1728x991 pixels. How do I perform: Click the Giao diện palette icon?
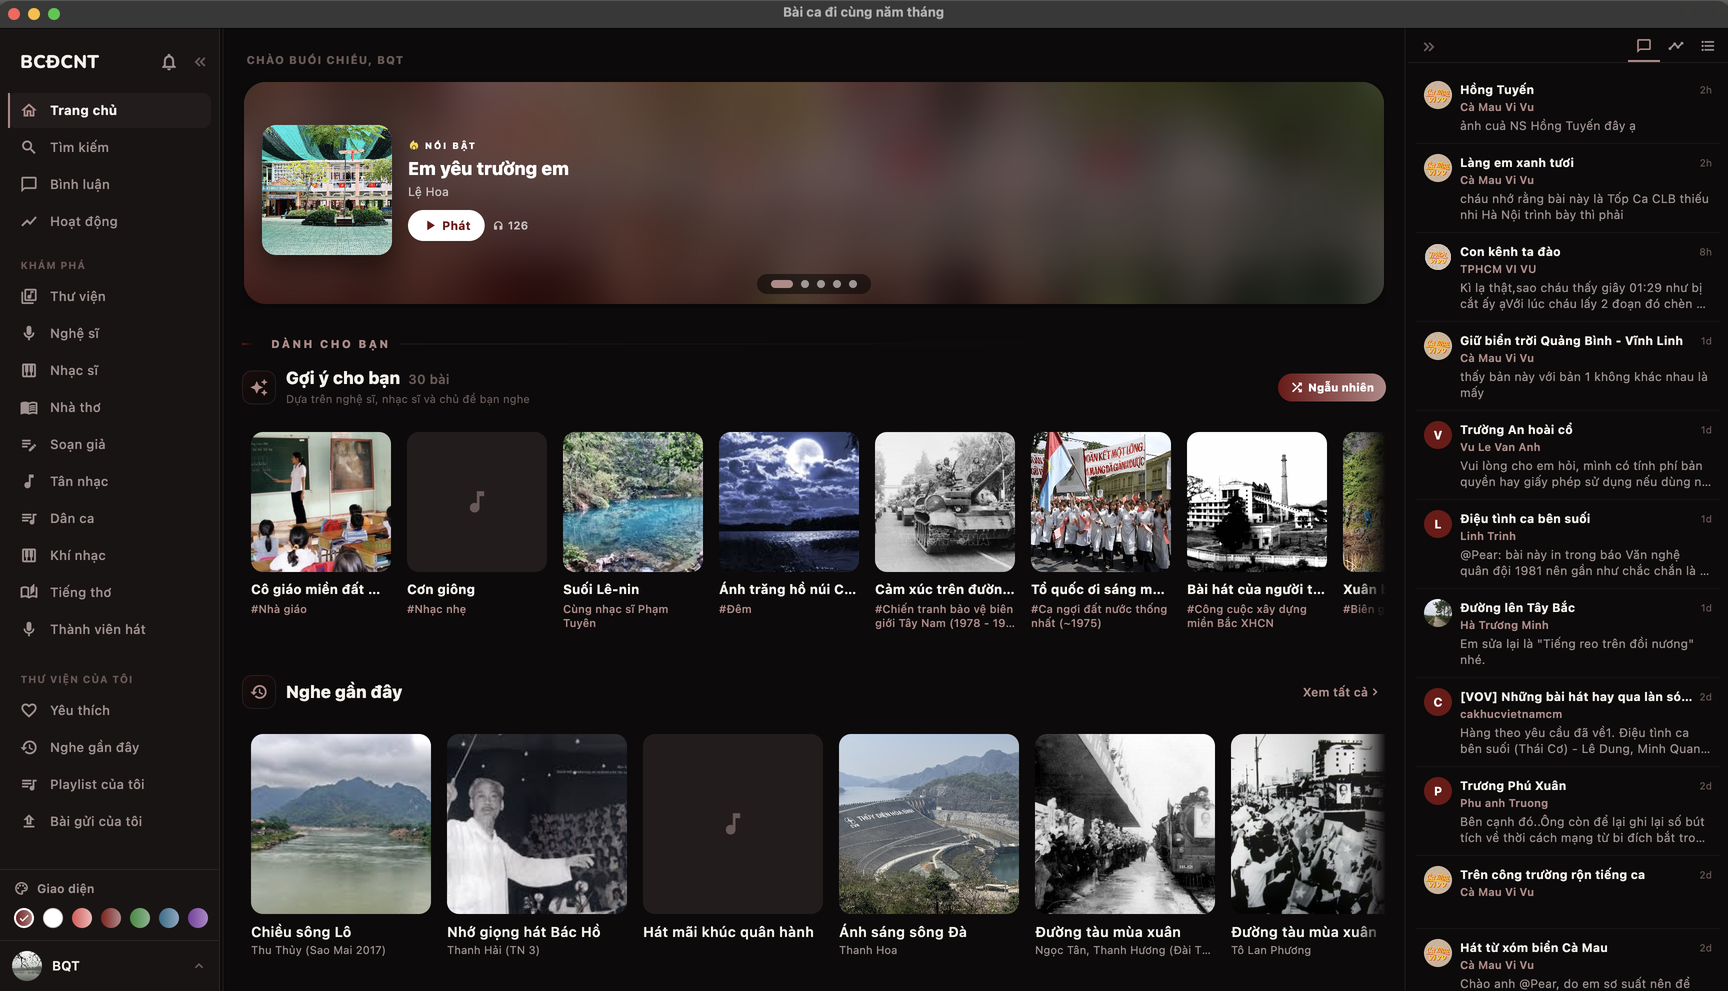point(21,888)
